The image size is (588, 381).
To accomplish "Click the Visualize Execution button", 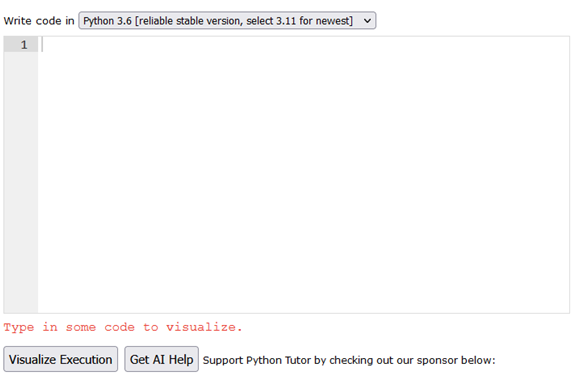I will 60,359.
